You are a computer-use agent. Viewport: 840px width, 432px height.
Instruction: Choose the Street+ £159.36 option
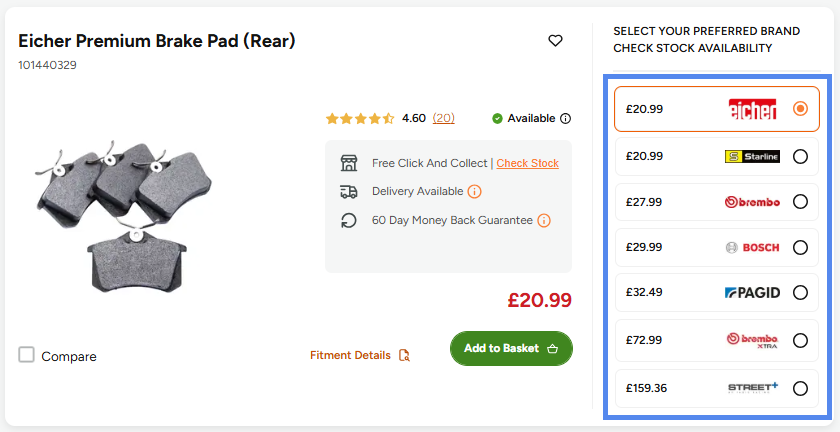tap(800, 388)
